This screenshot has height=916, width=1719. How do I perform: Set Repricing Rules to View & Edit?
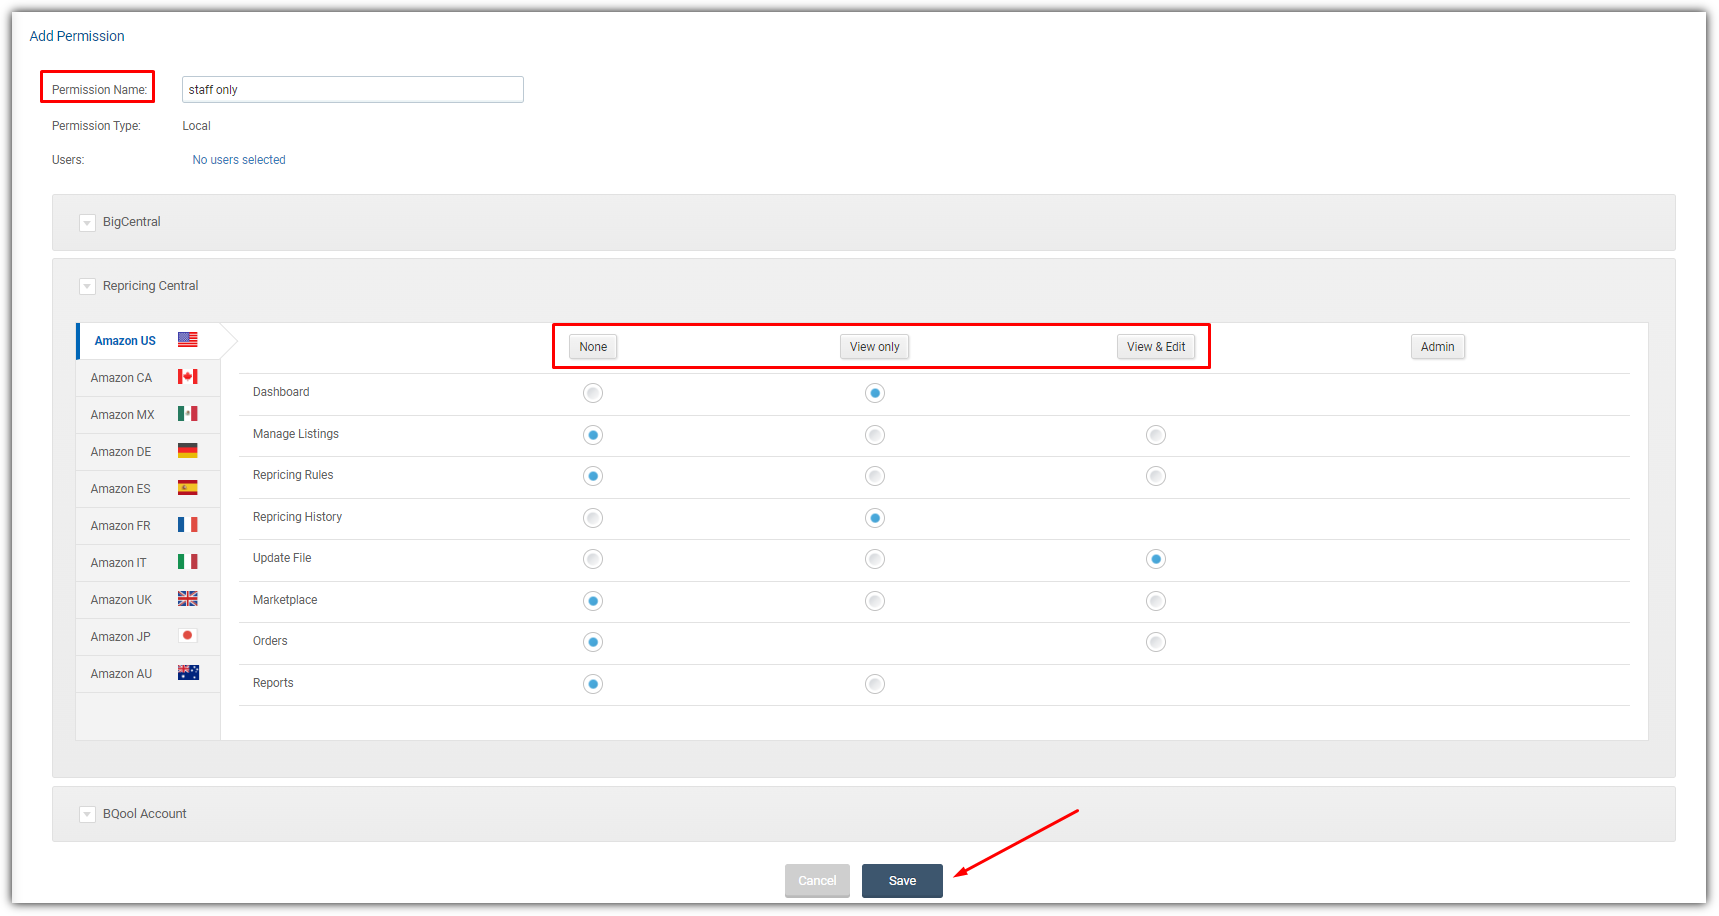[x=1156, y=476]
